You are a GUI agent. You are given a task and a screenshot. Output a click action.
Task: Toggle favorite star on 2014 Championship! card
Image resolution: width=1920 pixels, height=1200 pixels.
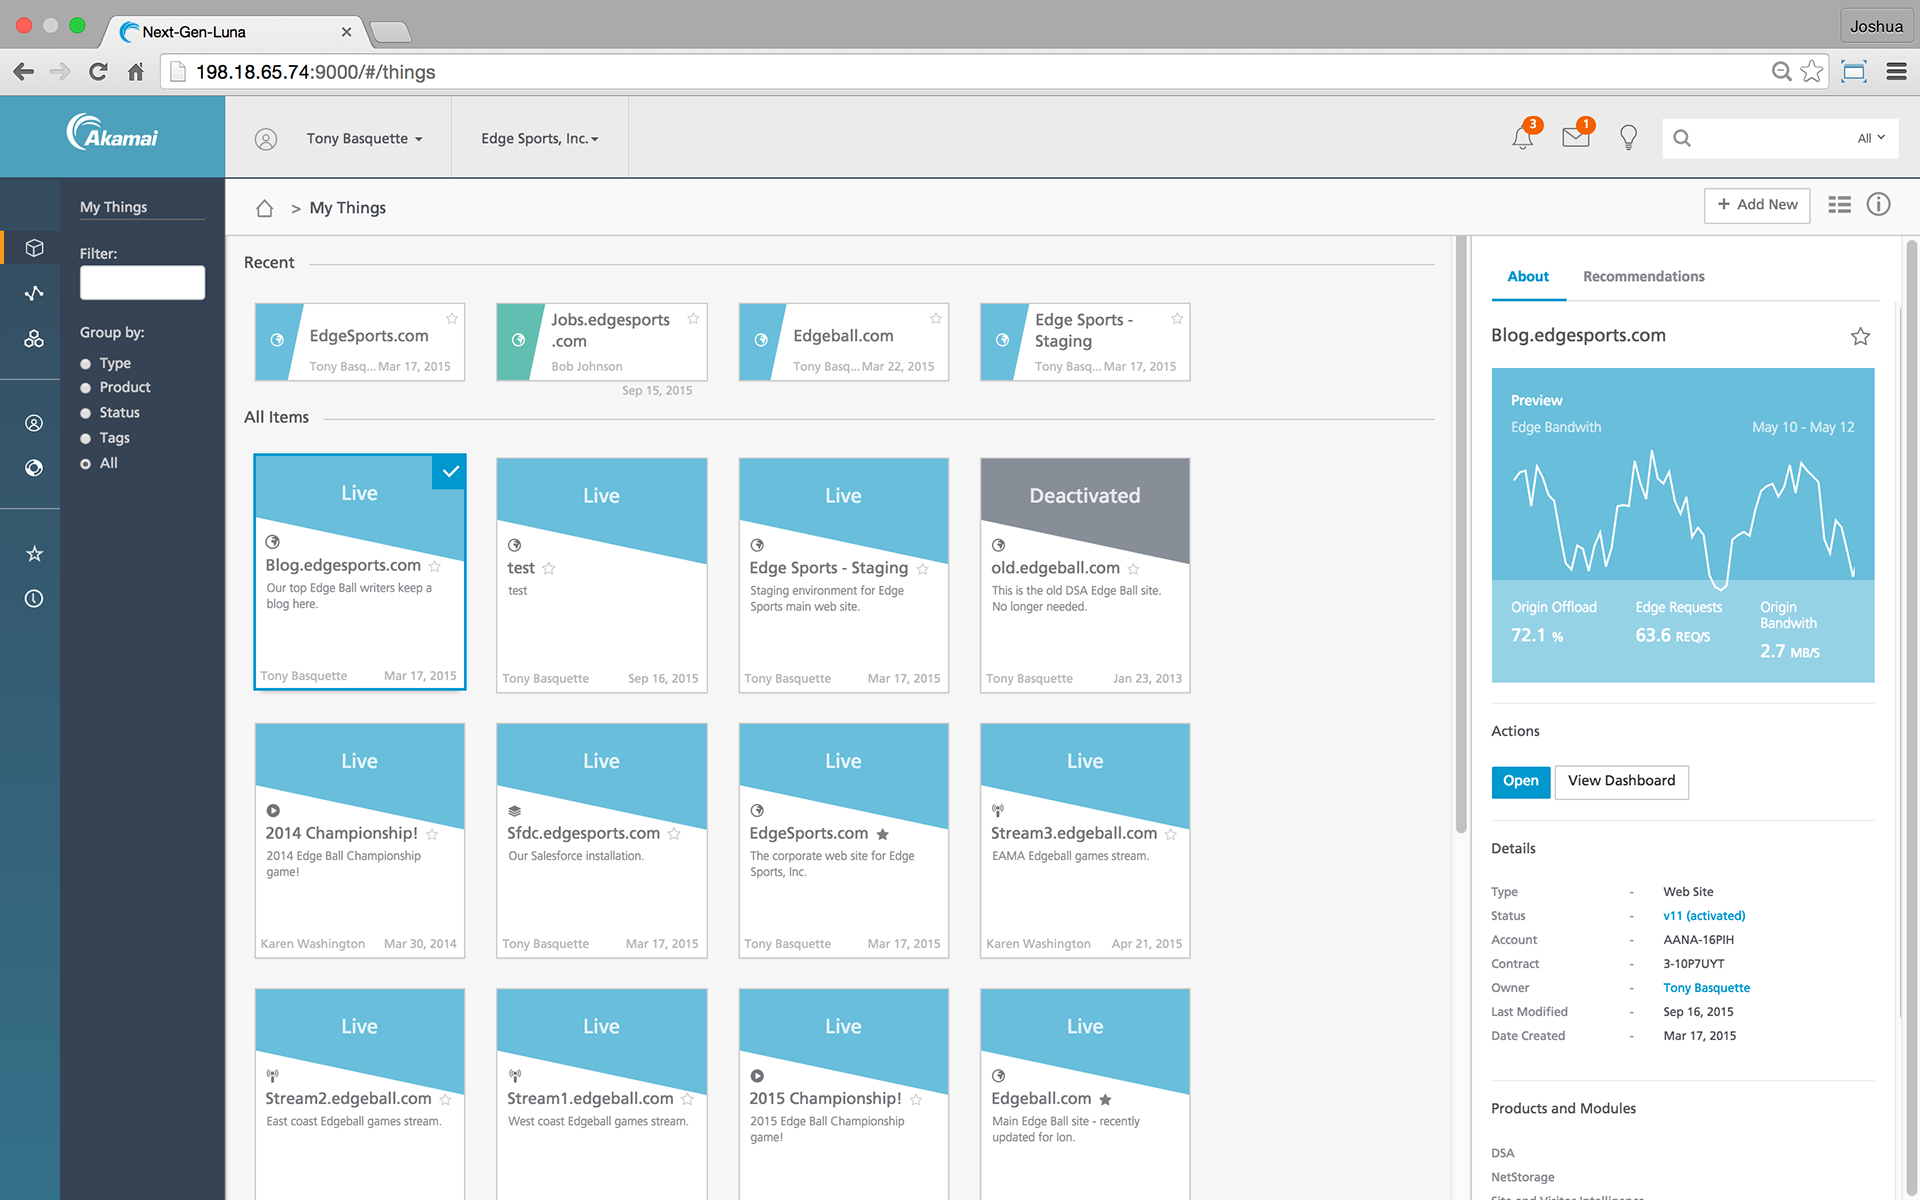(x=432, y=834)
